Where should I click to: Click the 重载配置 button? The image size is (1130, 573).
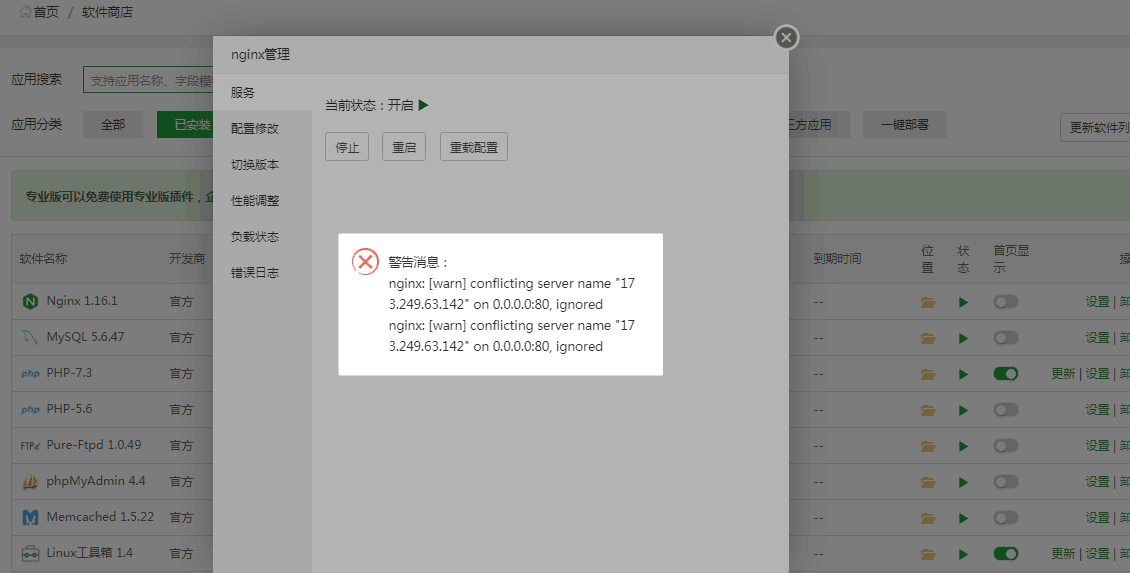[x=473, y=147]
